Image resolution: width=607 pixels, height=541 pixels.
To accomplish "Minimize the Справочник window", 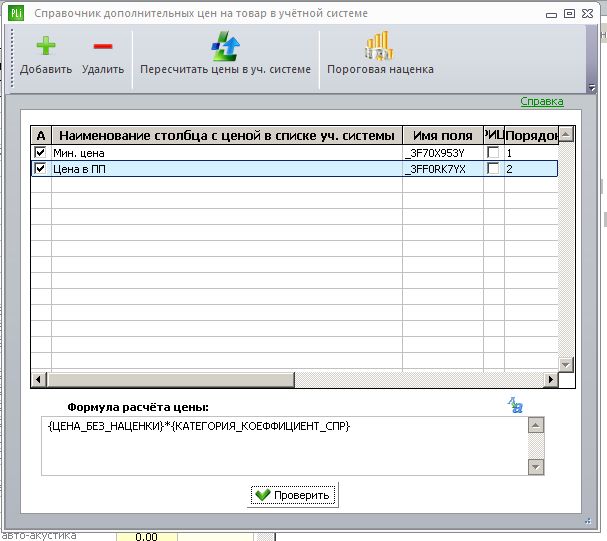I will click(x=551, y=14).
